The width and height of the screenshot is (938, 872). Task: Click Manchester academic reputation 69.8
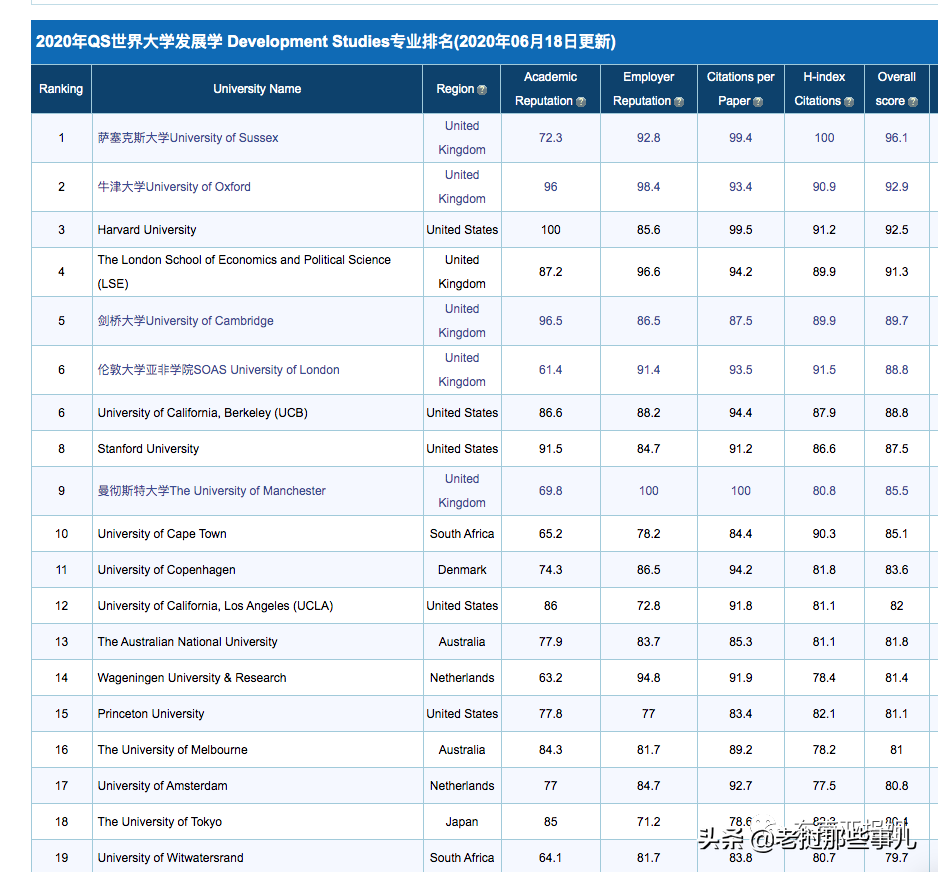click(x=550, y=490)
